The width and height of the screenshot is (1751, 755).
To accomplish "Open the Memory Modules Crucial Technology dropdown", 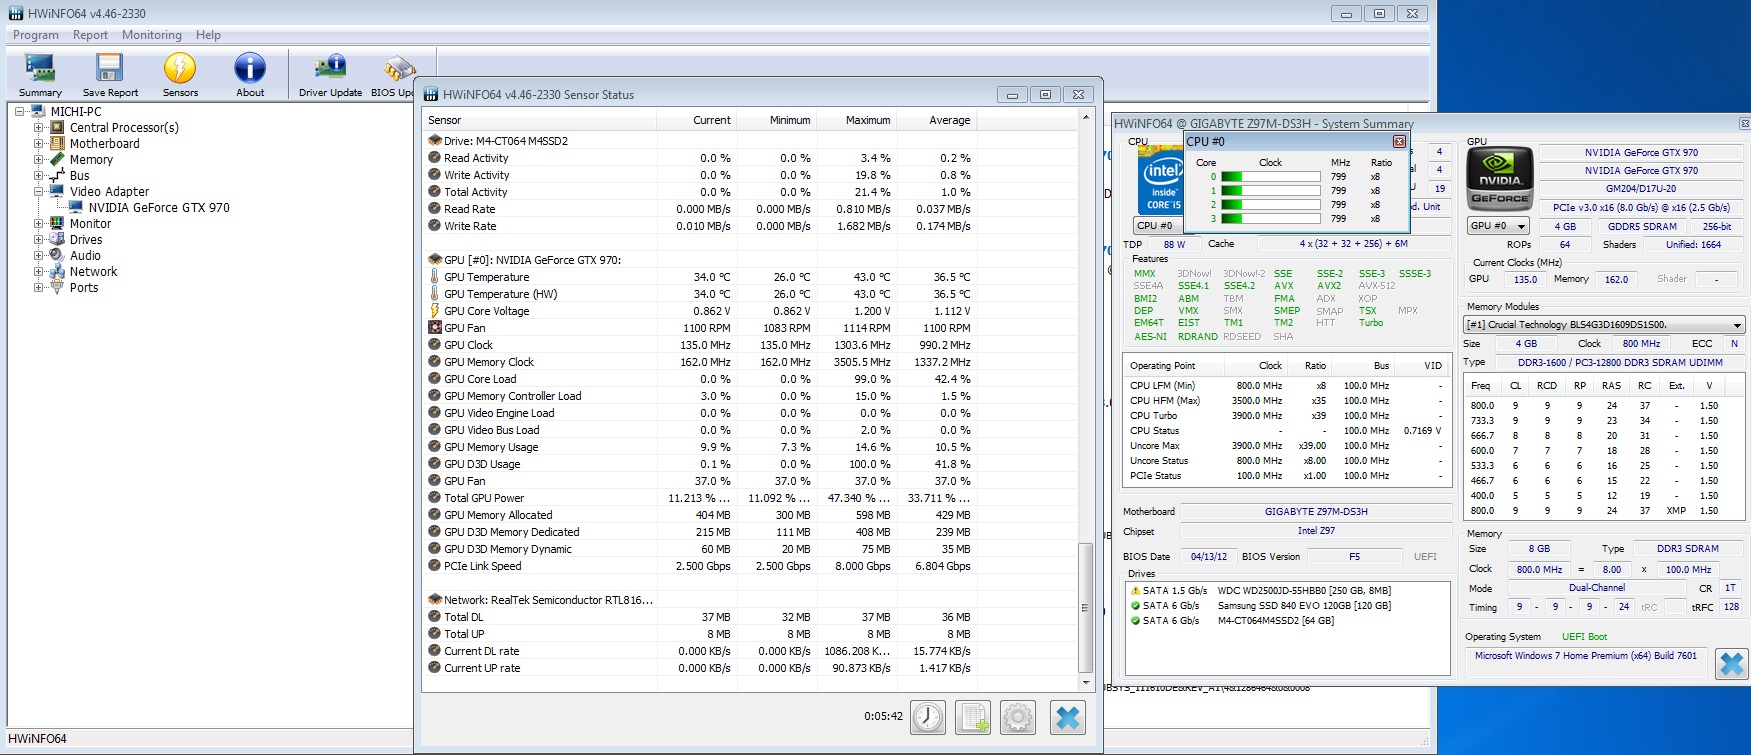I will 1604,325.
